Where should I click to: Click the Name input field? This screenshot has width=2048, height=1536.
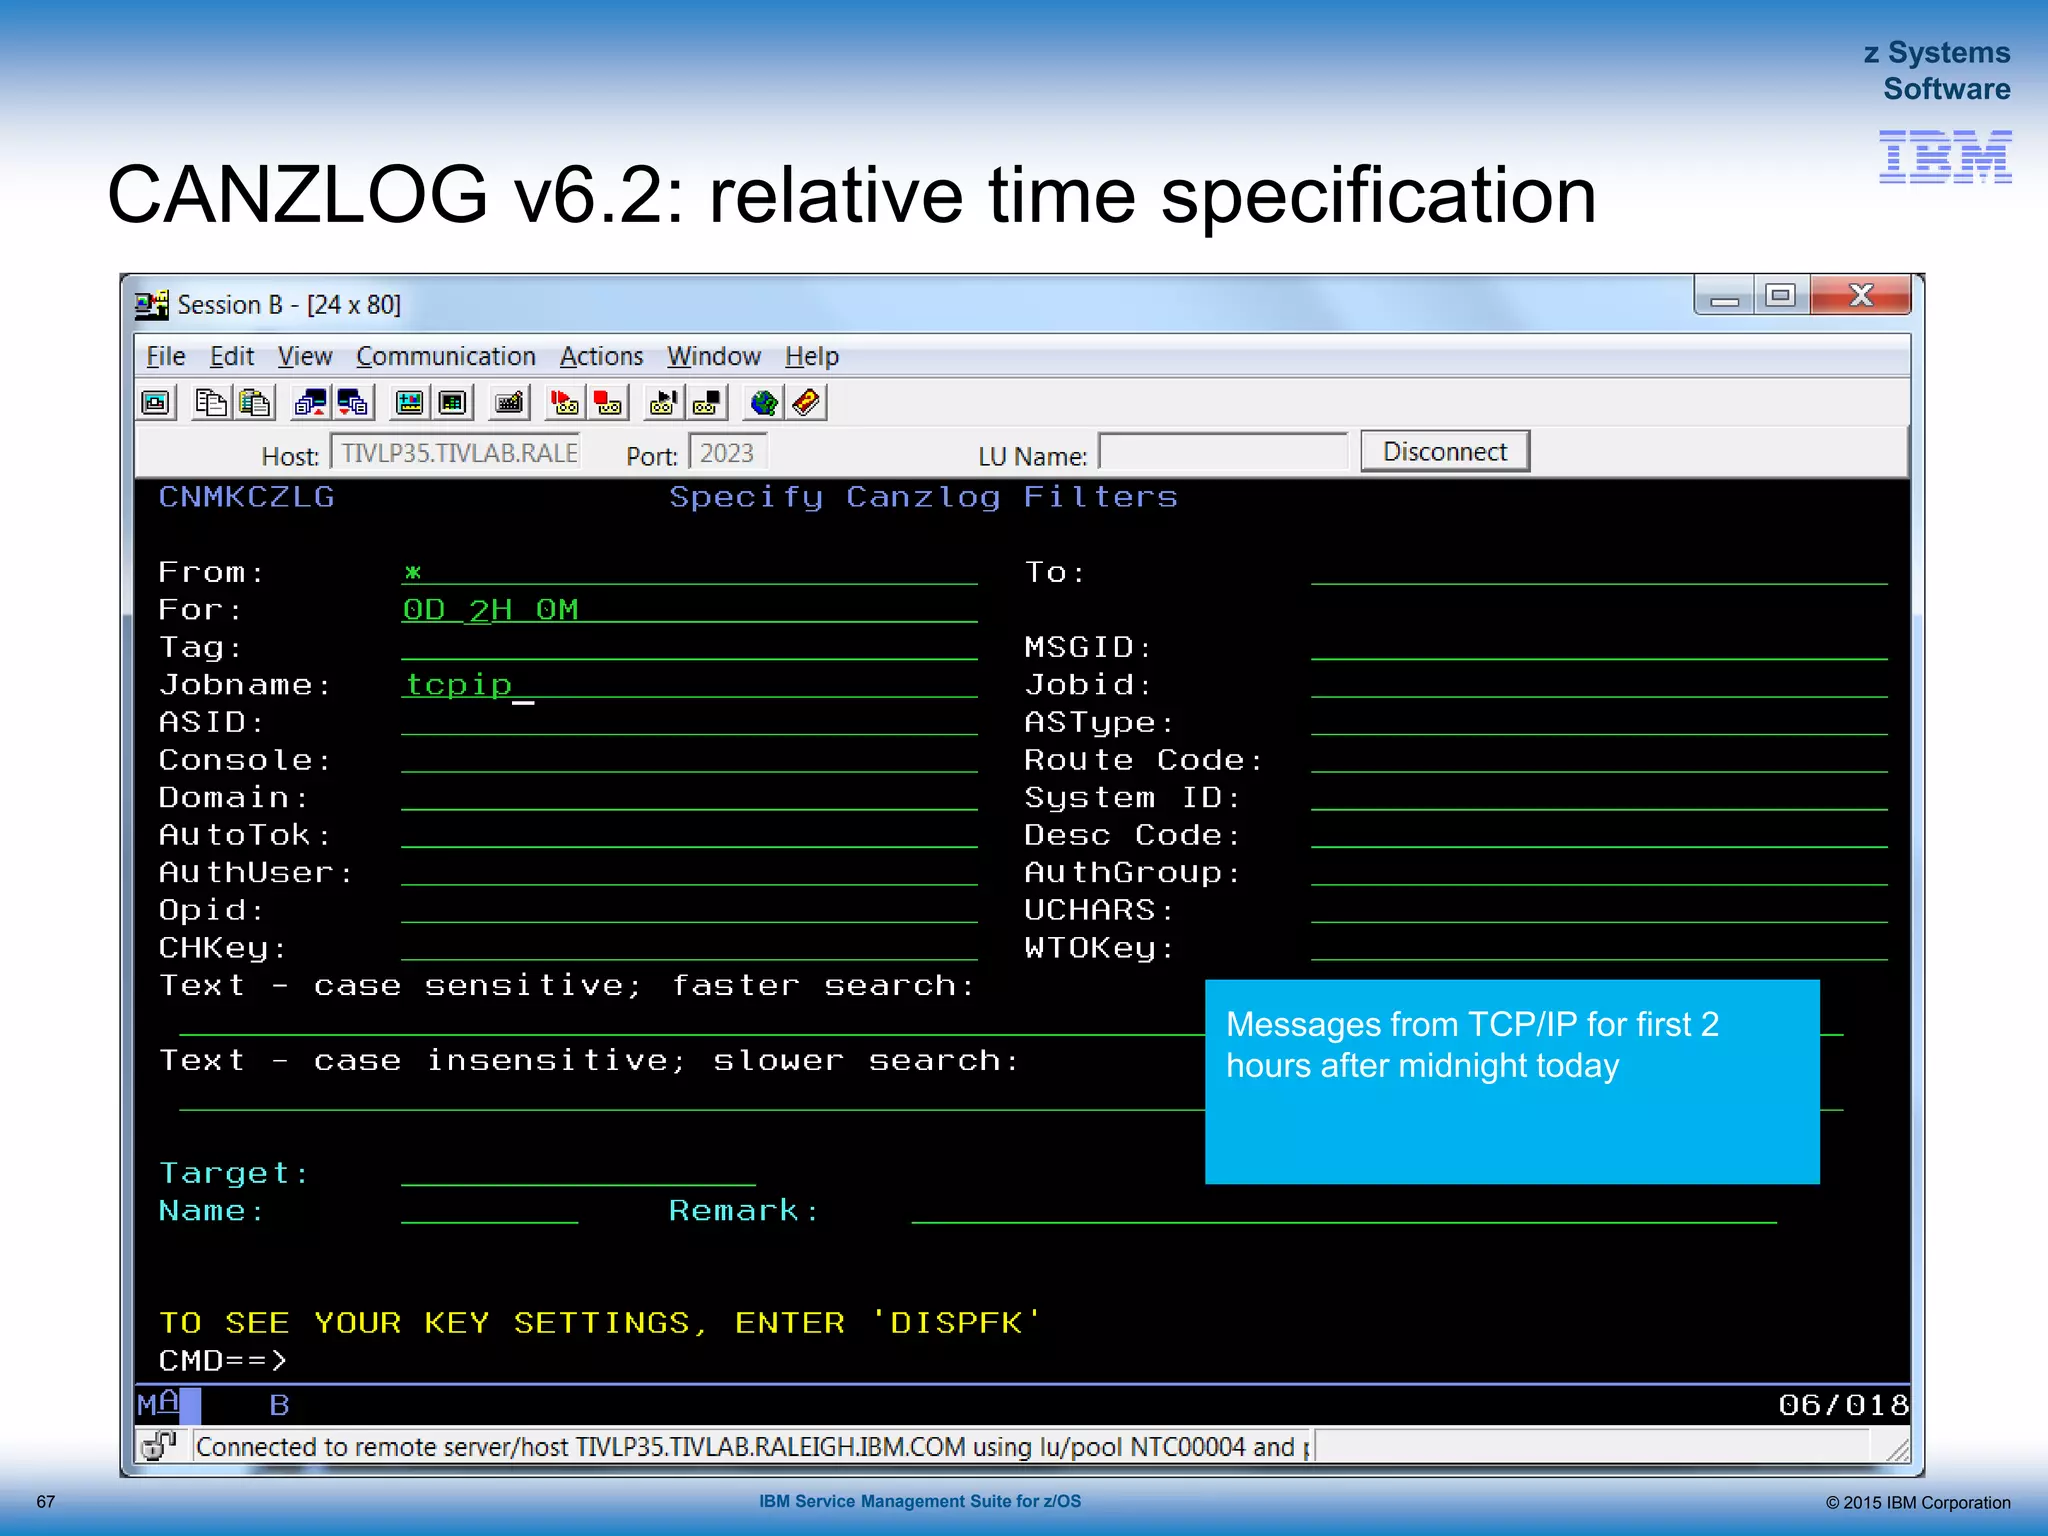coord(489,1210)
